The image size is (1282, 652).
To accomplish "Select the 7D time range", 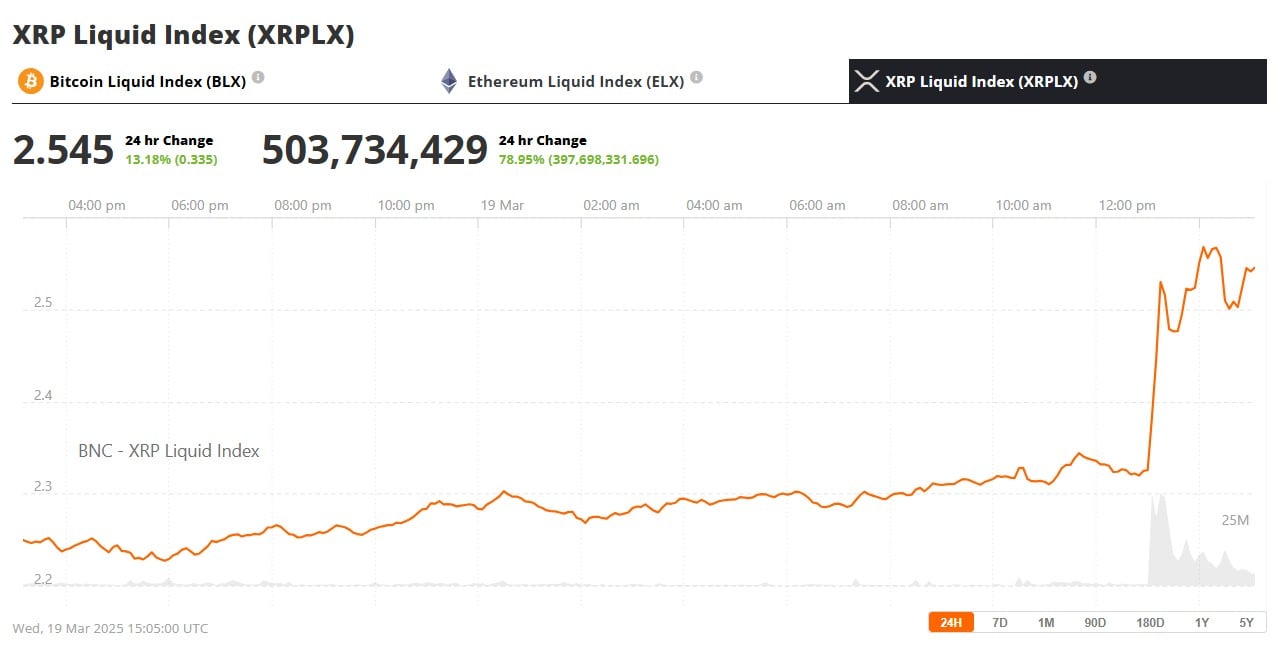I will point(999,622).
